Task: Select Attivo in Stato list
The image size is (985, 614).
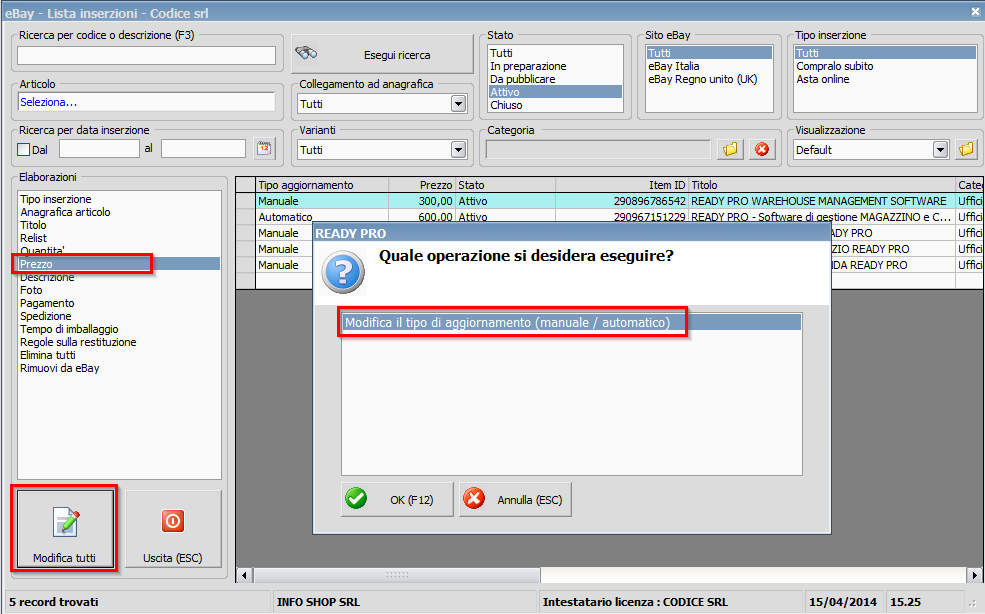Action: [555, 92]
